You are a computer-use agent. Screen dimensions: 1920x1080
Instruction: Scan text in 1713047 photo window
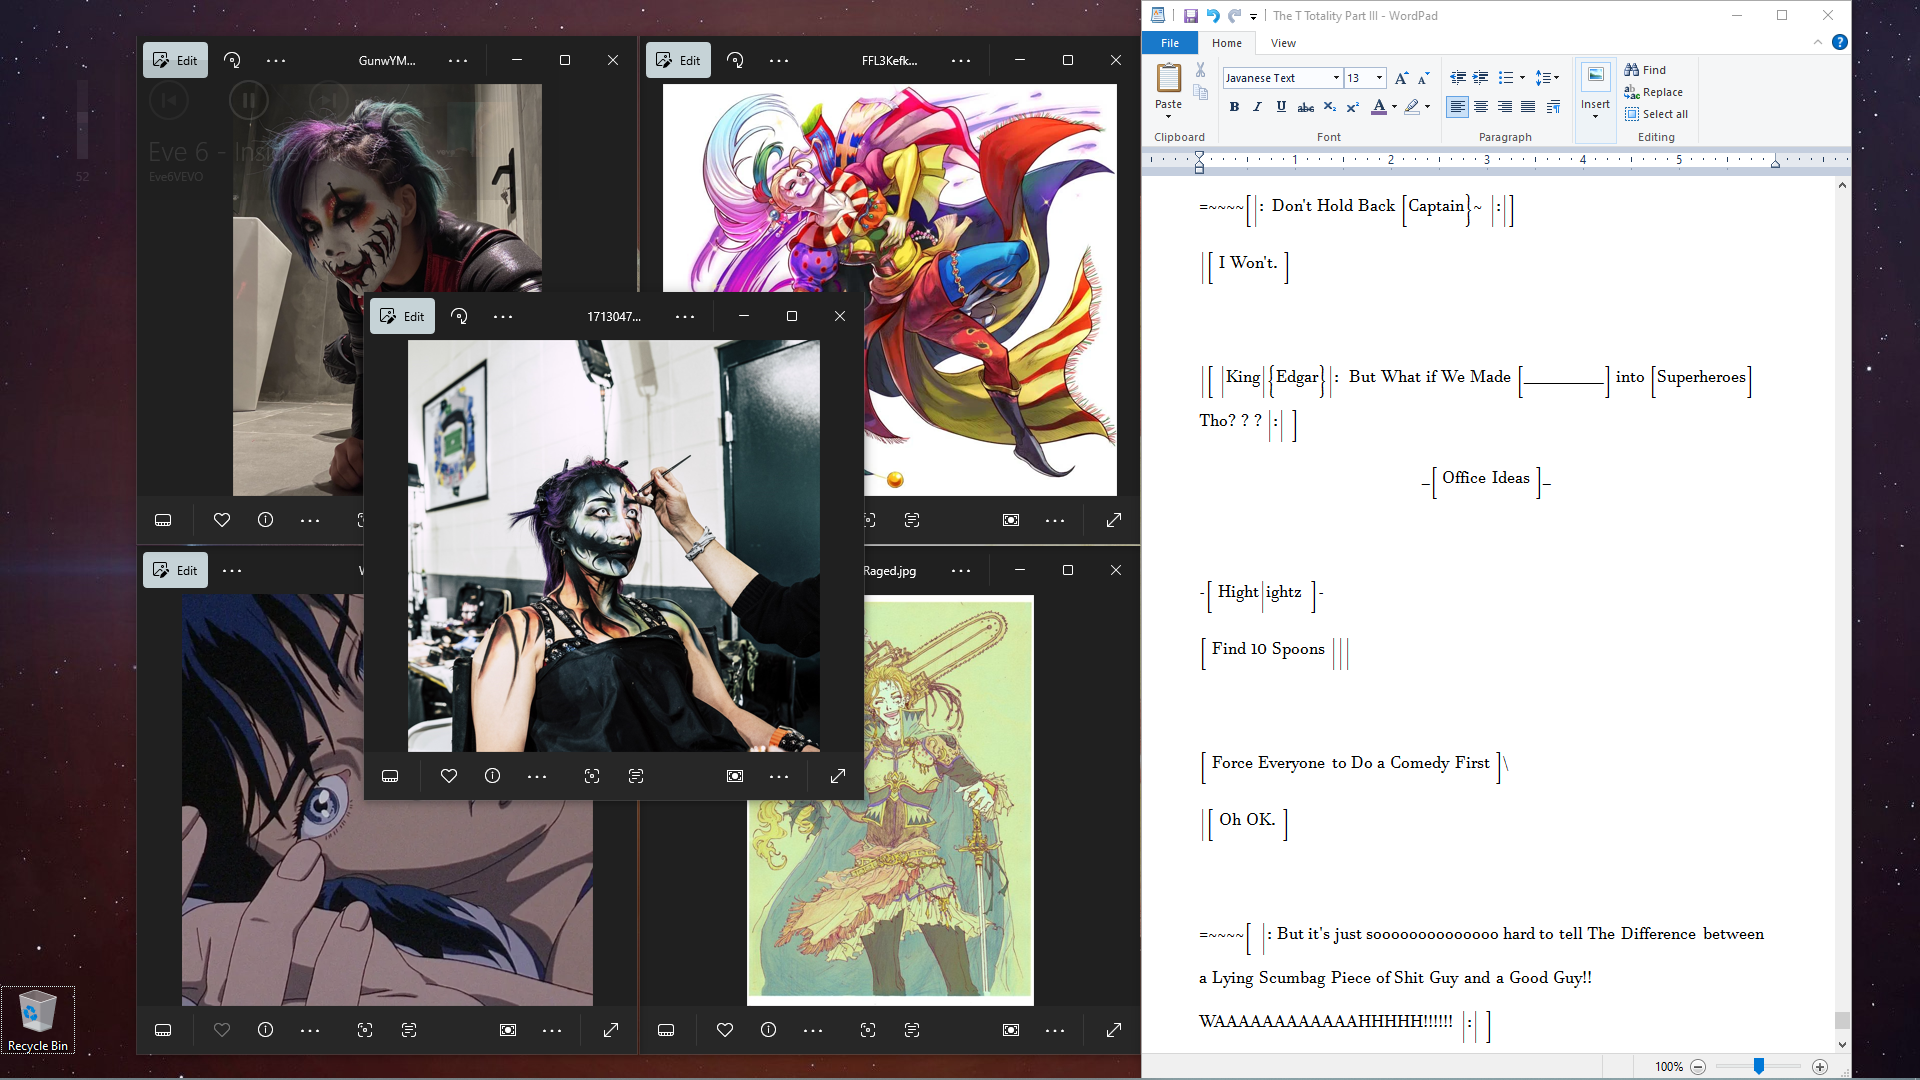636,776
